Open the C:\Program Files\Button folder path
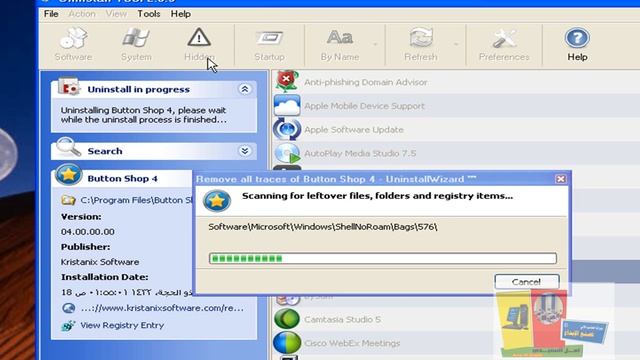640x360 pixels. coord(136,200)
